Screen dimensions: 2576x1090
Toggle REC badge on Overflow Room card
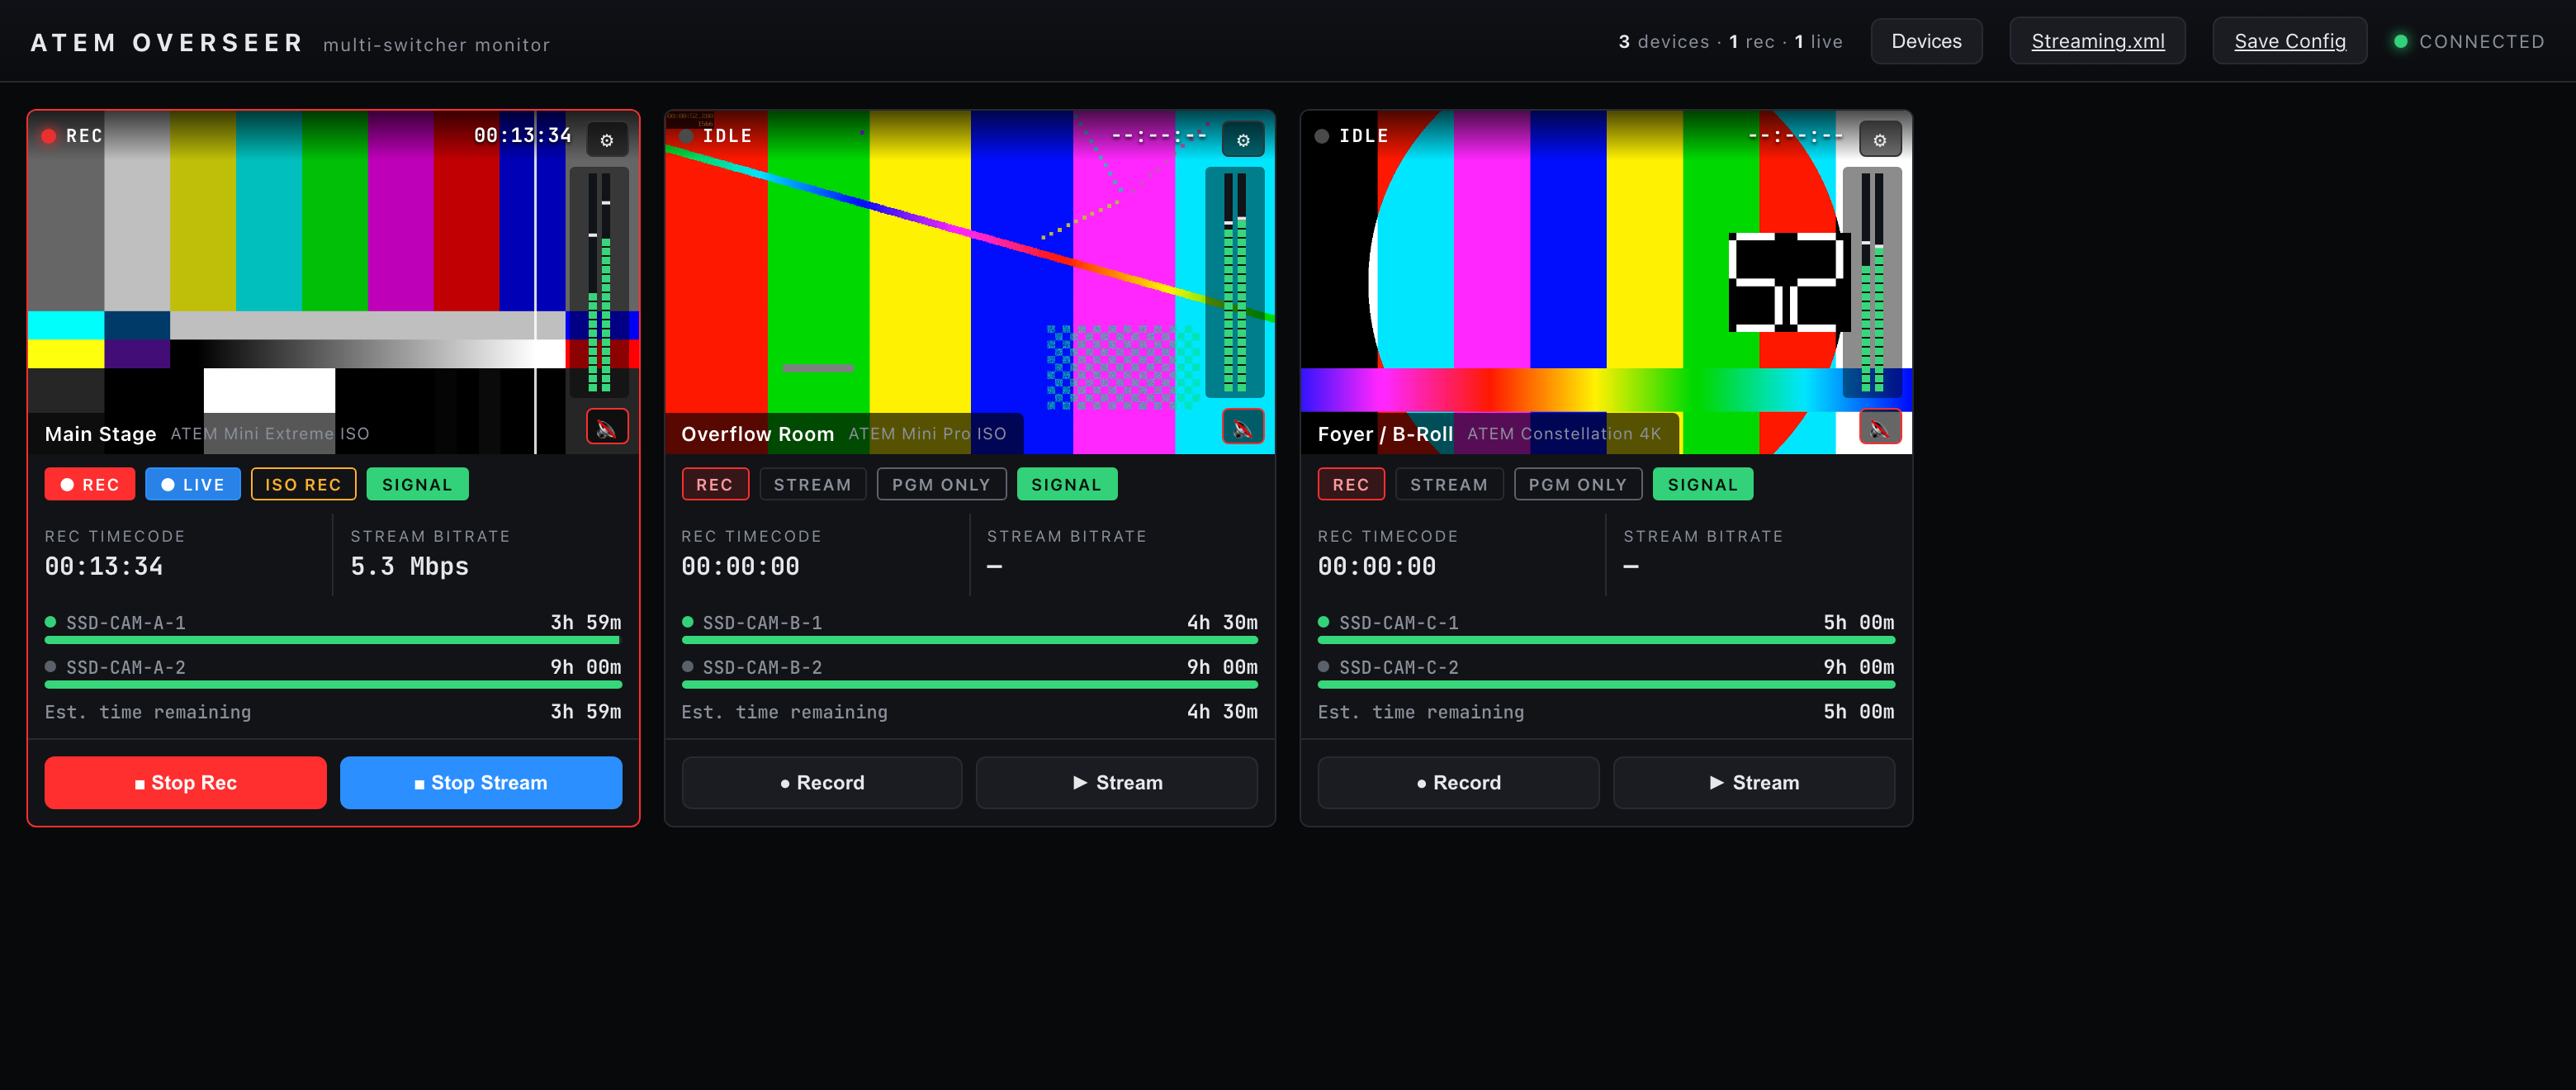(715, 484)
